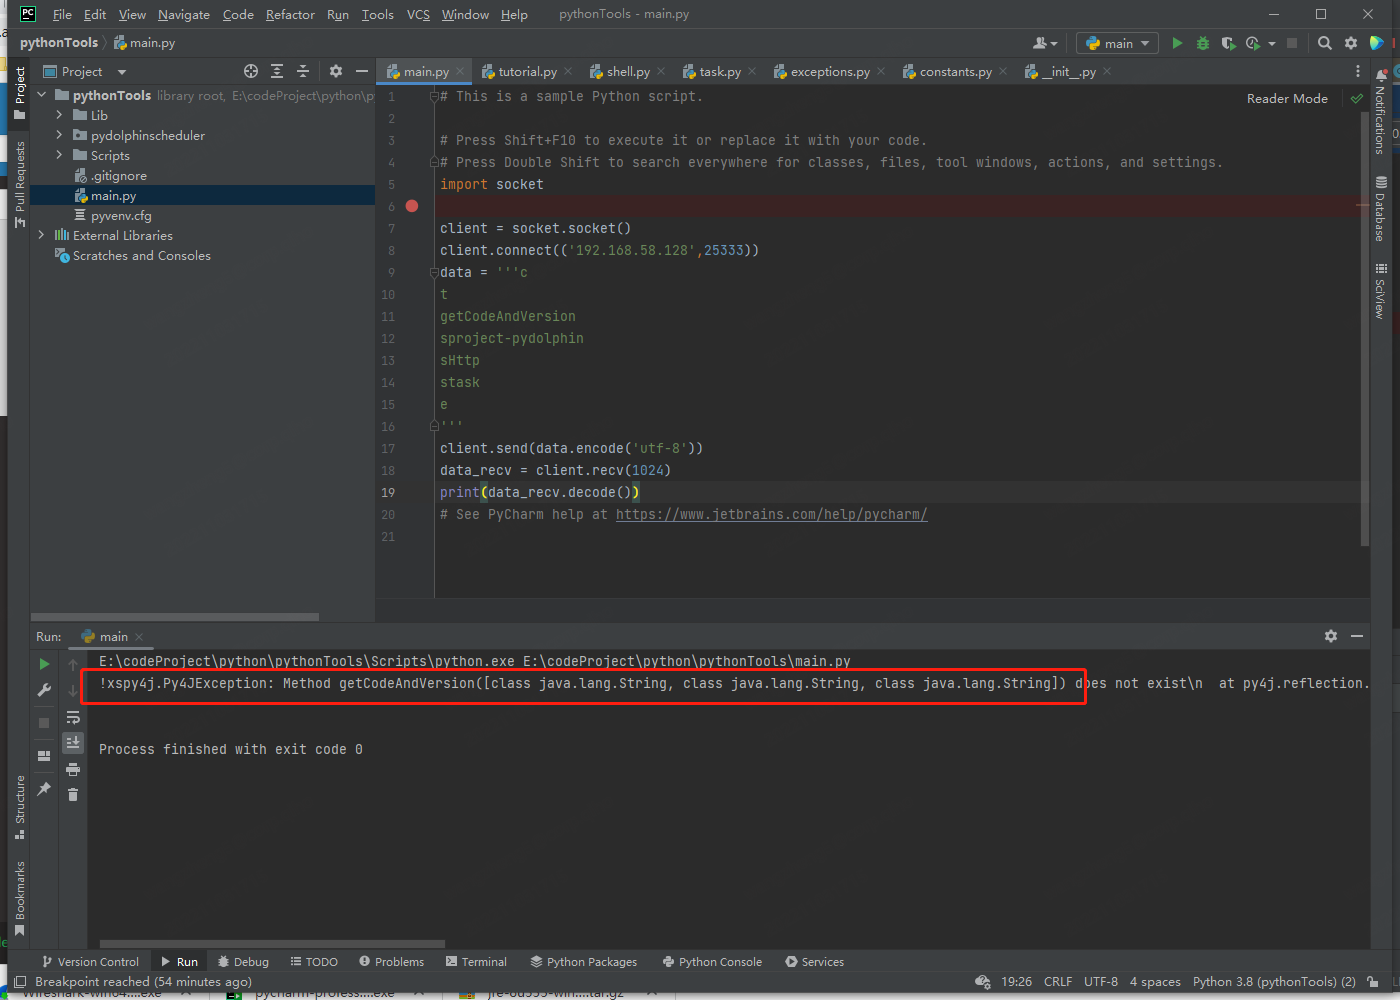Open the profiler dropdown arrow in toolbar
Screen dimensions: 1400x1000
pyautogui.click(x=1272, y=43)
